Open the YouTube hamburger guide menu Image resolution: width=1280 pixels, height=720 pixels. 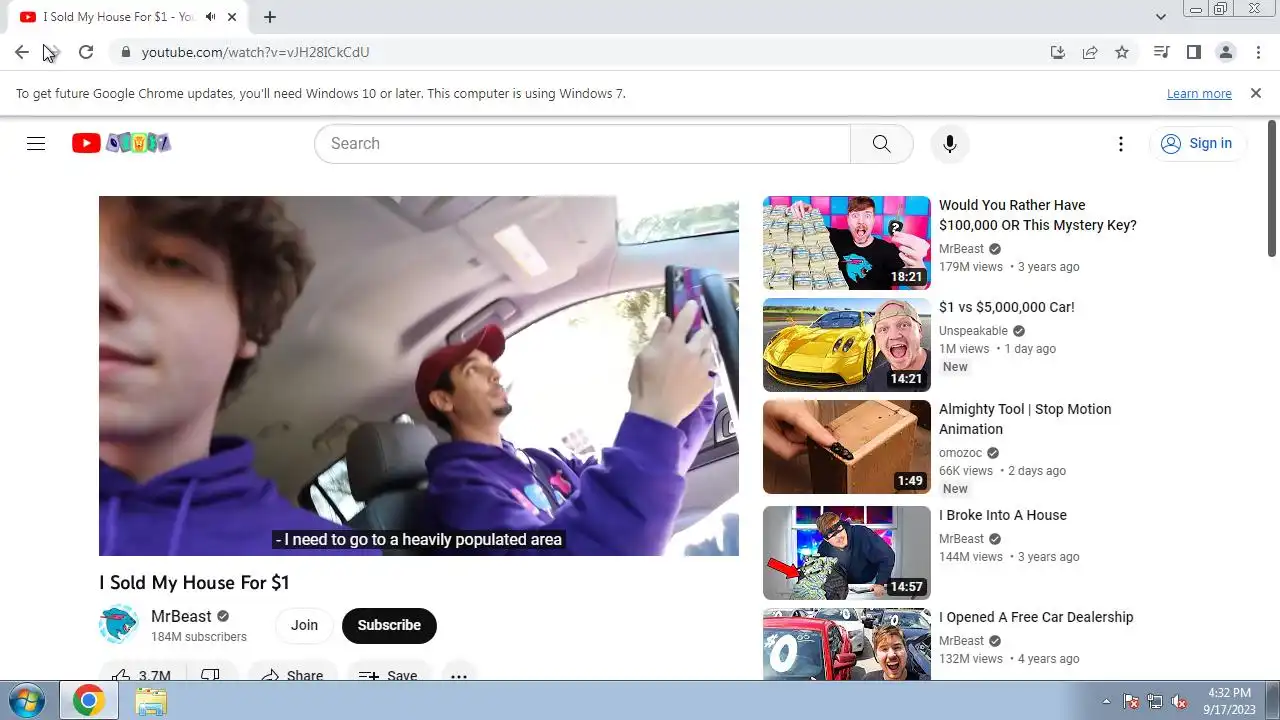coord(36,143)
